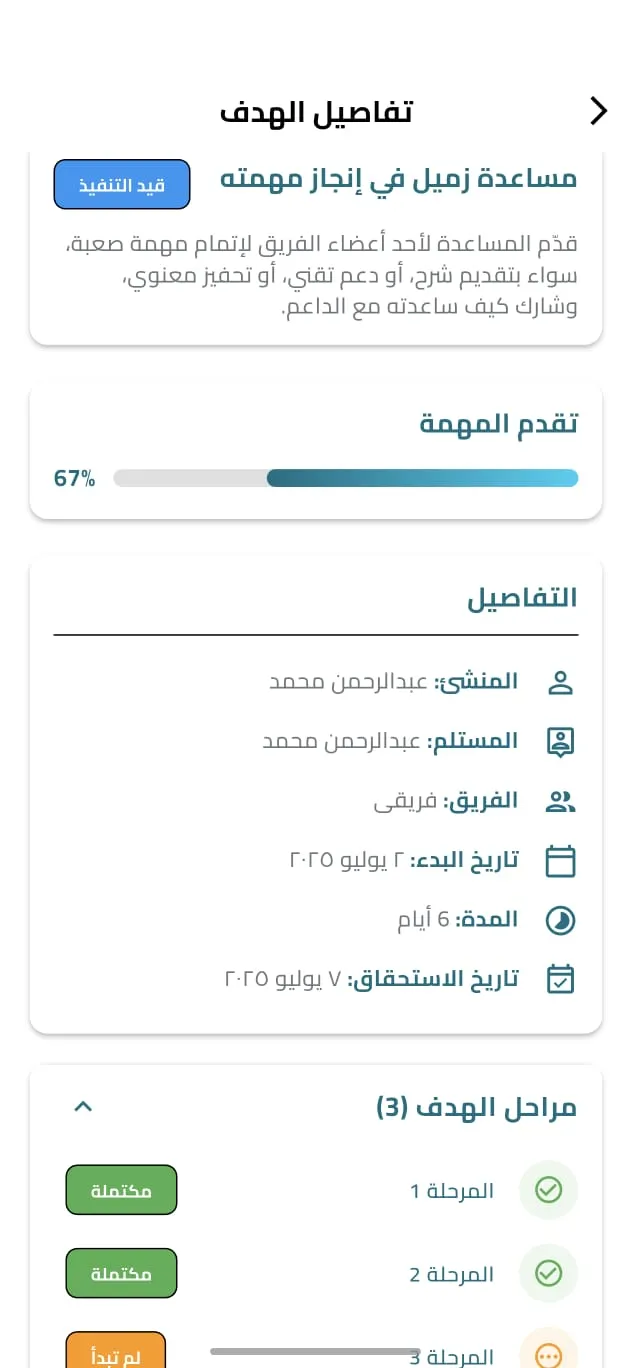Click the 67% task progress bar
Viewport: 632px width, 1368px height.
pyautogui.click(x=345, y=478)
